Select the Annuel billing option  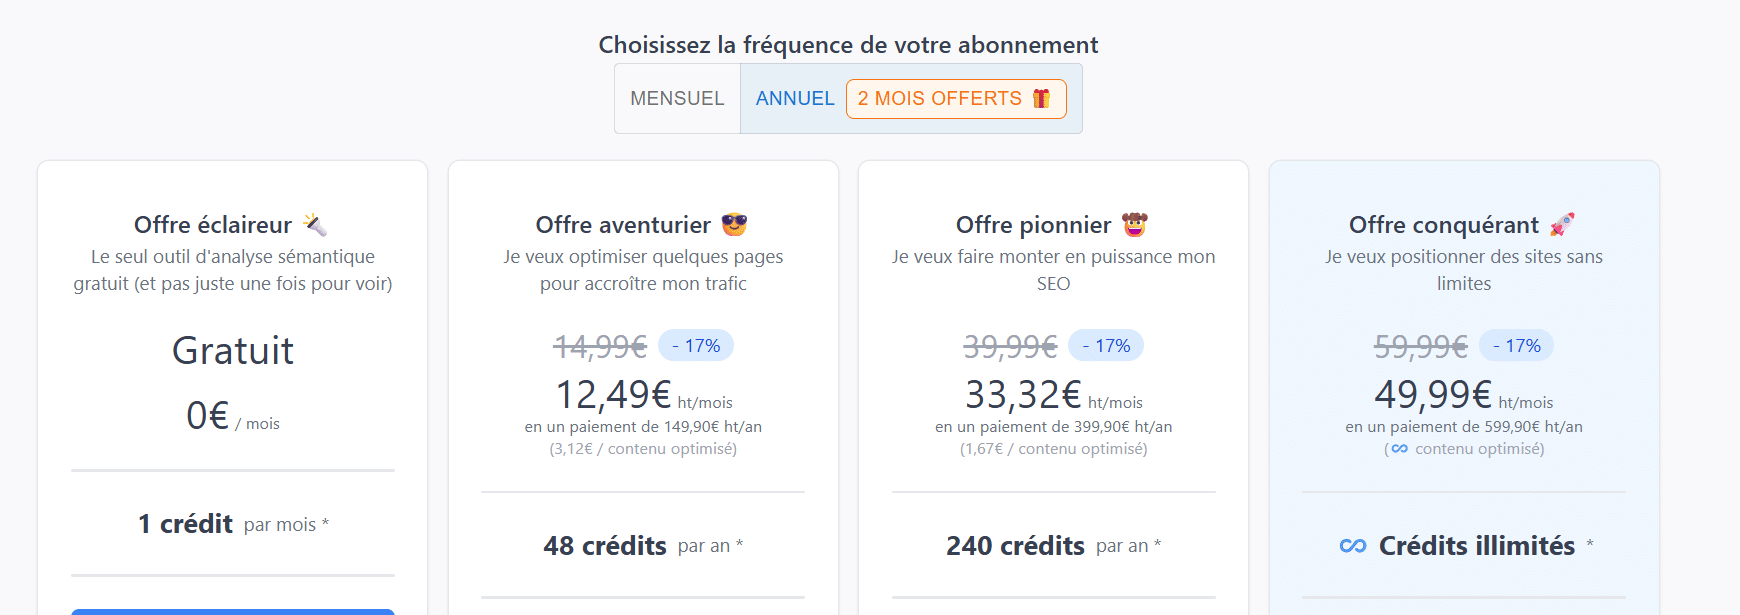click(x=794, y=98)
